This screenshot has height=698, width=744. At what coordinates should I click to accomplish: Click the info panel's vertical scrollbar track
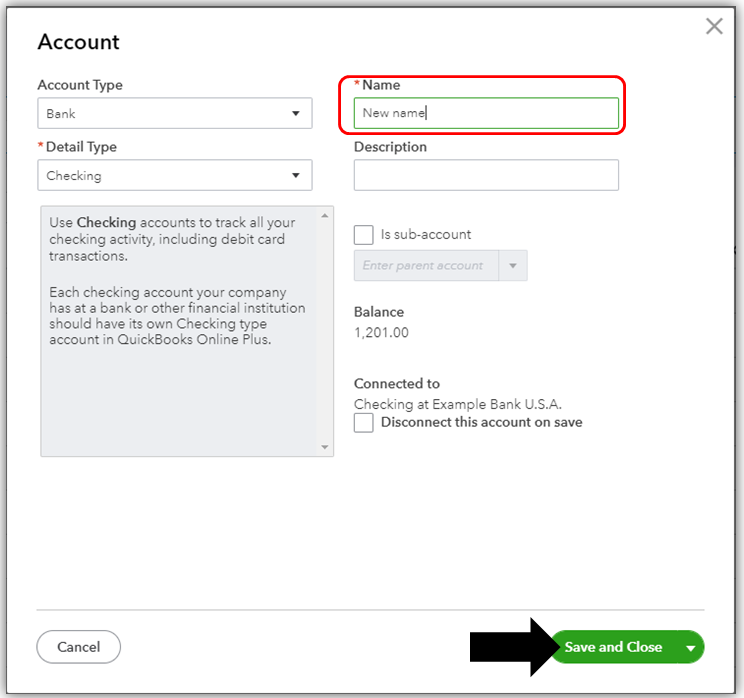324,330
